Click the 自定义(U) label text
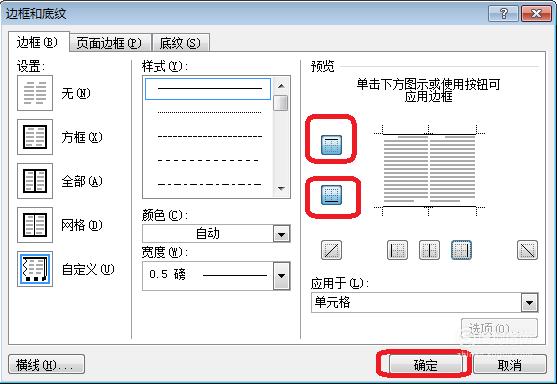The width and height of the screenshot is (557, 384). click(88, 269)
